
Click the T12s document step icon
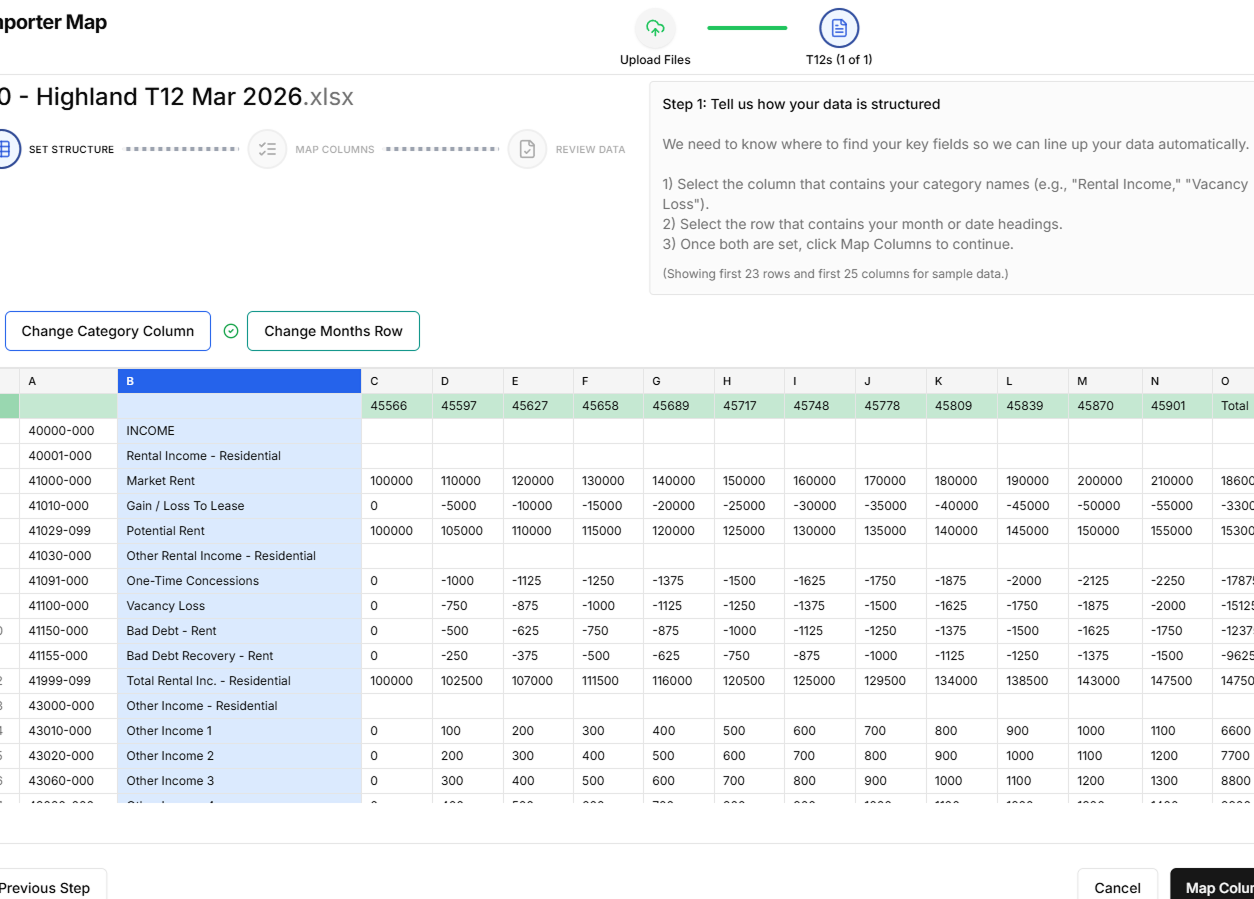coord(839,28)
